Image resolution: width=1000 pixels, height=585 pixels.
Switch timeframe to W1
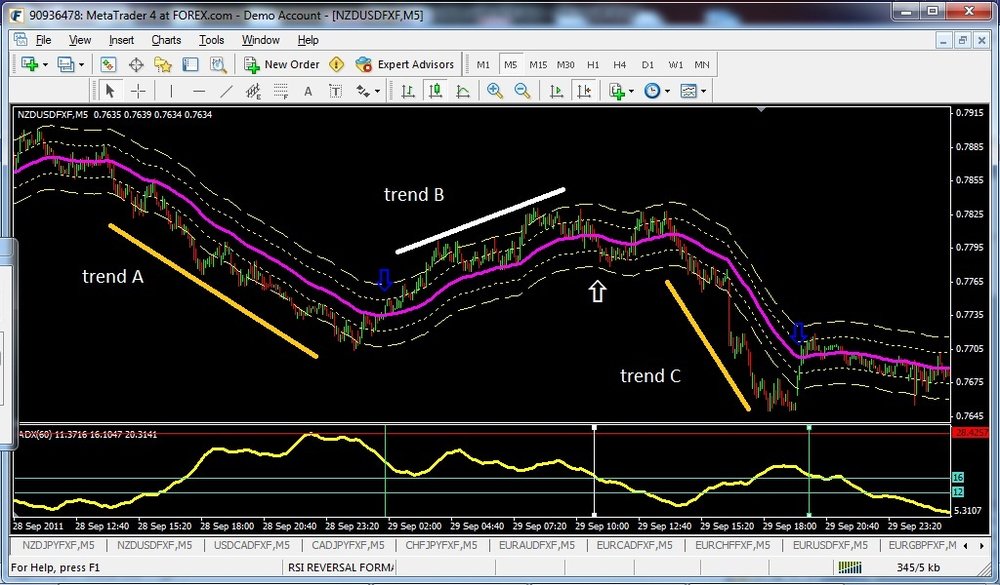[675, 64]
